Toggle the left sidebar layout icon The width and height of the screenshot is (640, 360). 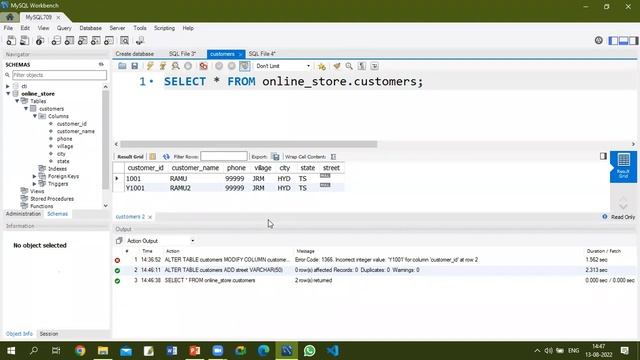point(613,40)
